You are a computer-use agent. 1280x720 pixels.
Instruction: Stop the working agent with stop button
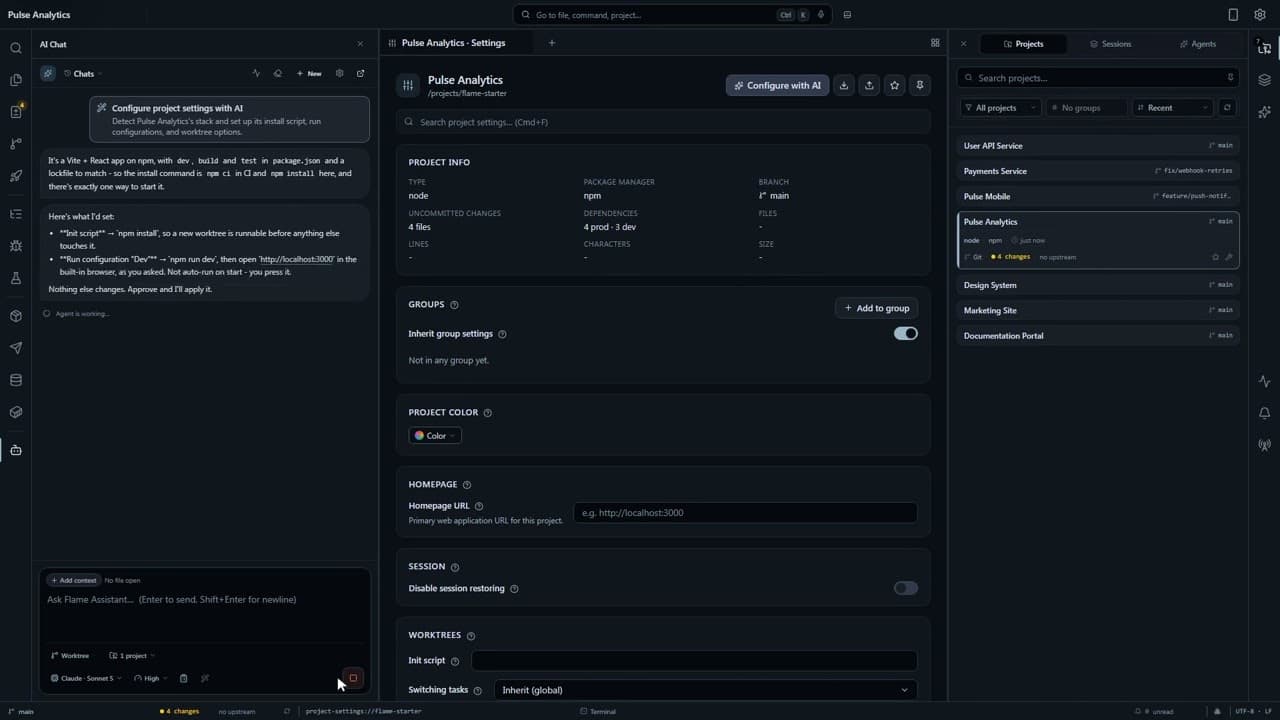click(353, 678)
